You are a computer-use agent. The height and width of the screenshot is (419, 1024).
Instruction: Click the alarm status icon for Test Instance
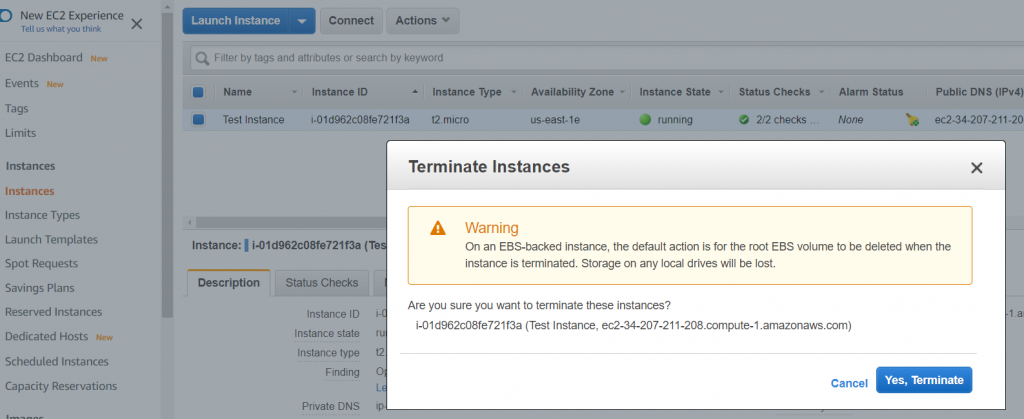click(x=911, y=120)
